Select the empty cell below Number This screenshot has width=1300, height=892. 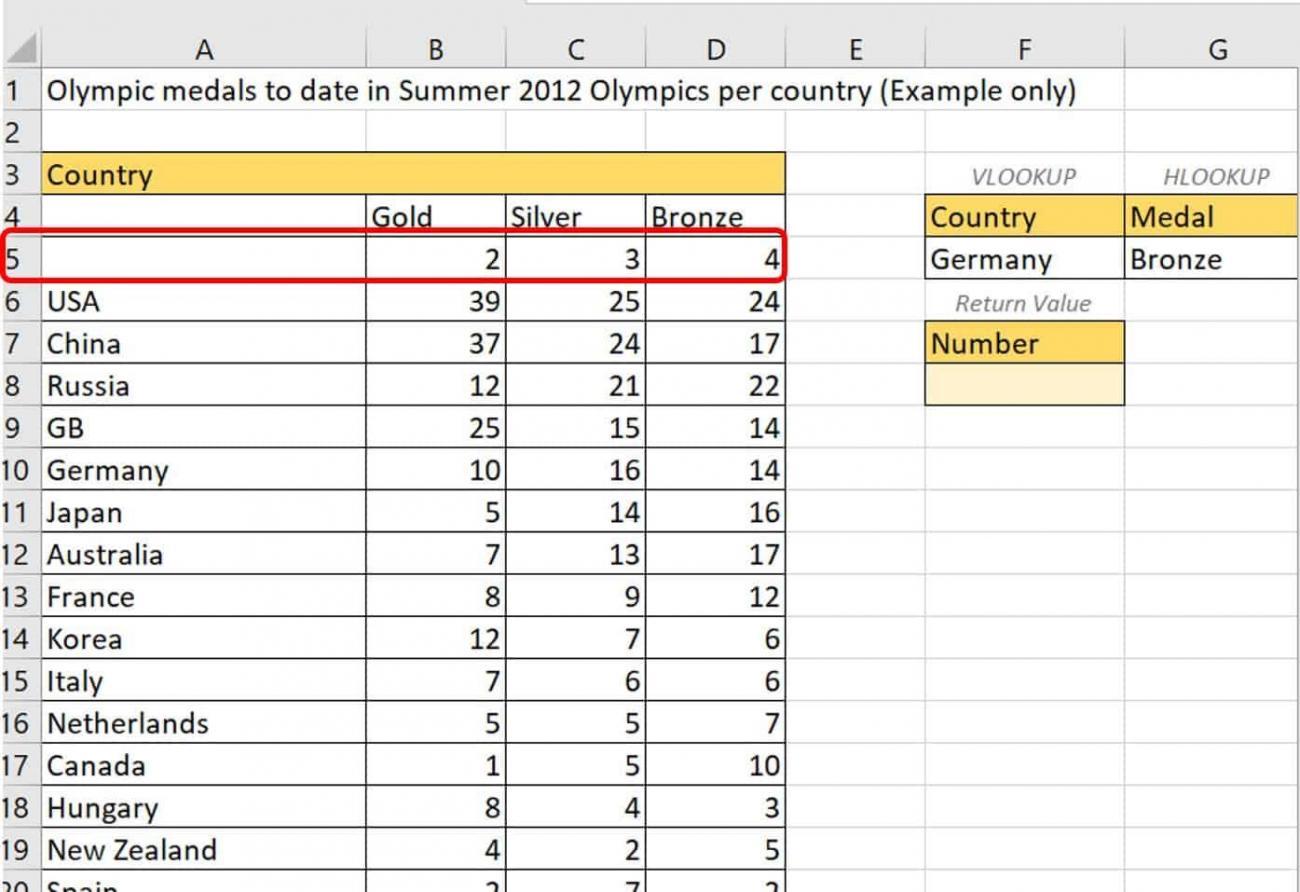(x=1023, y=385)
